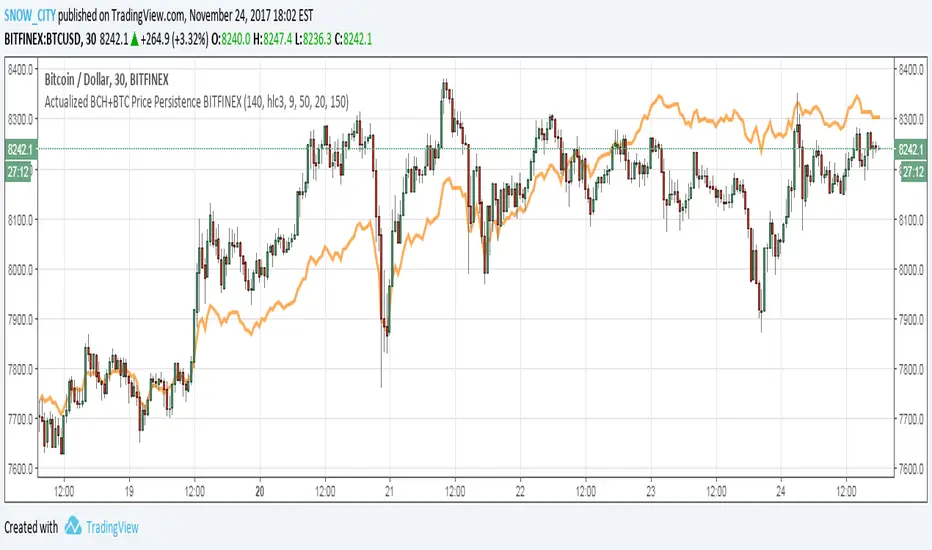Select the 'Bitcoin / Dollar, 30, BITFINEX' chart title

click(x=106, y=80)
